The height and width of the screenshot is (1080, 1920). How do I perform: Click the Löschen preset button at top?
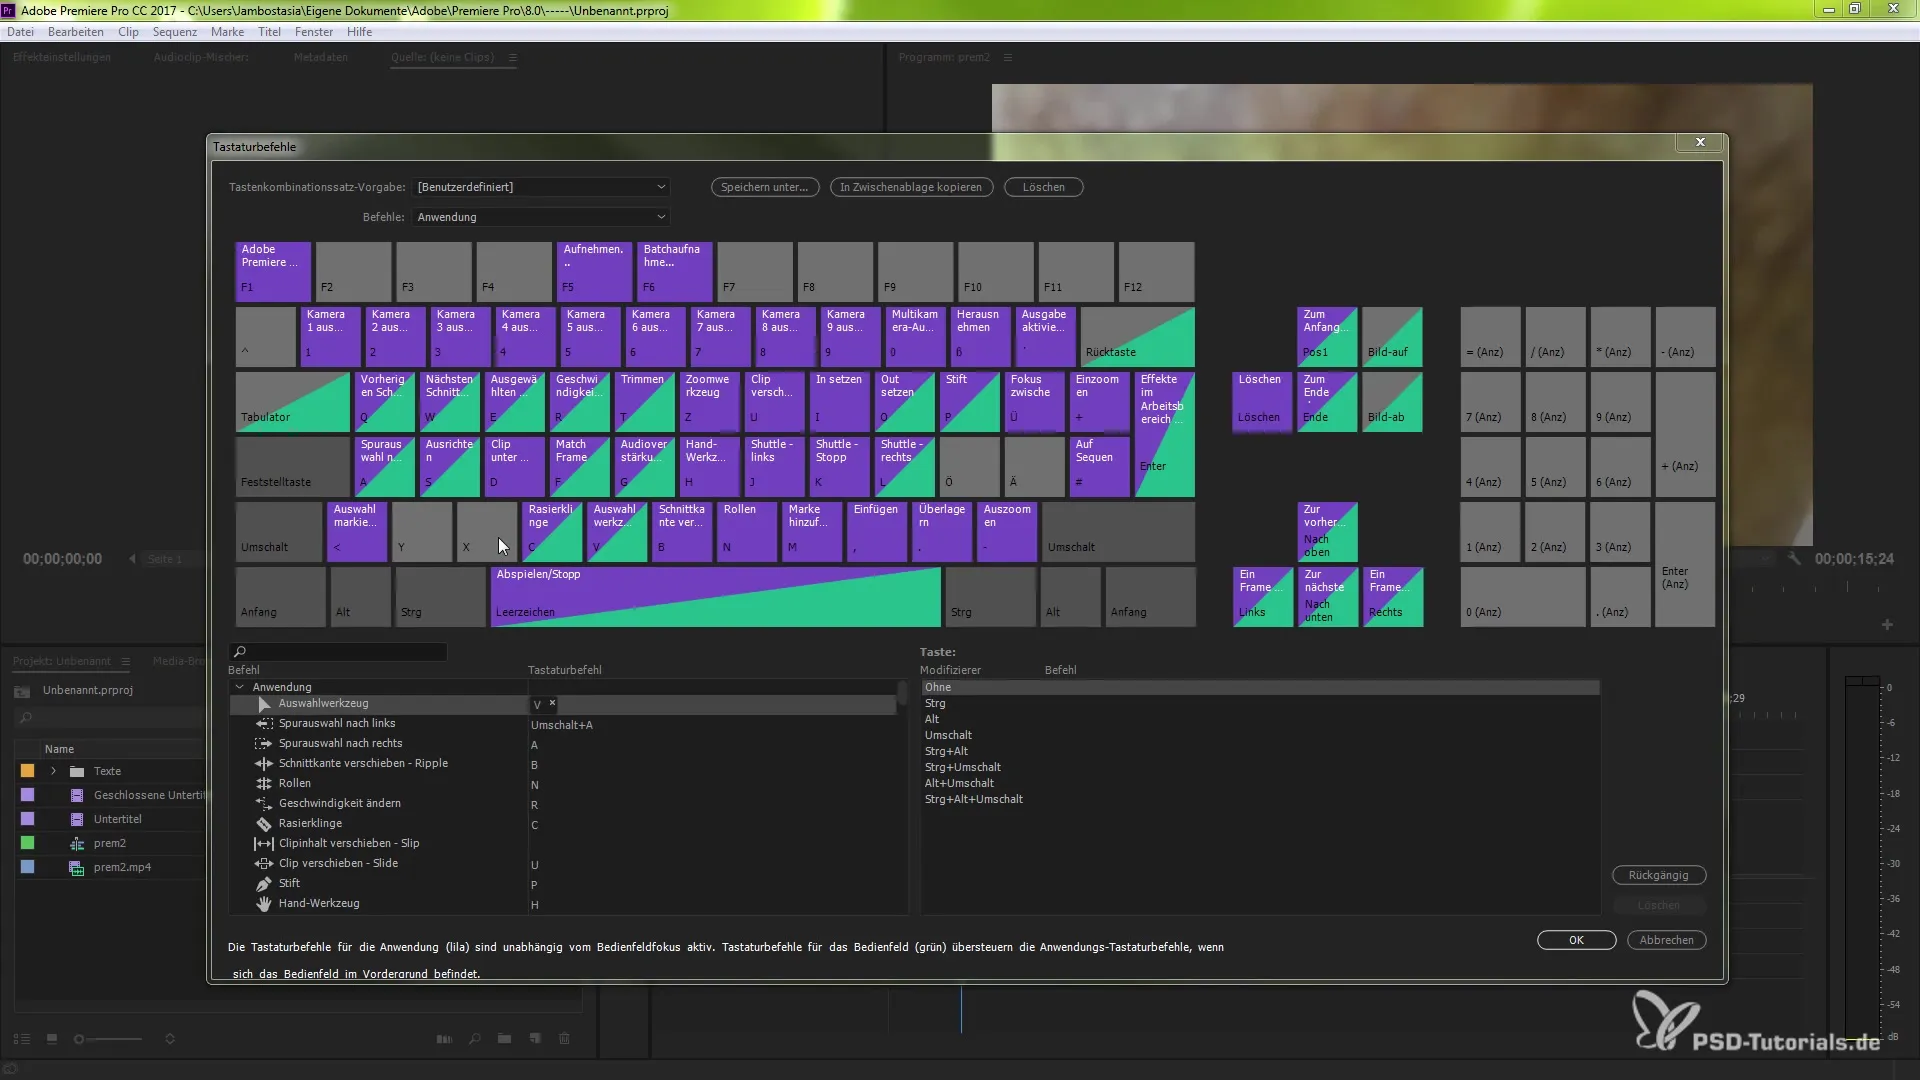tap(1044, 187)
